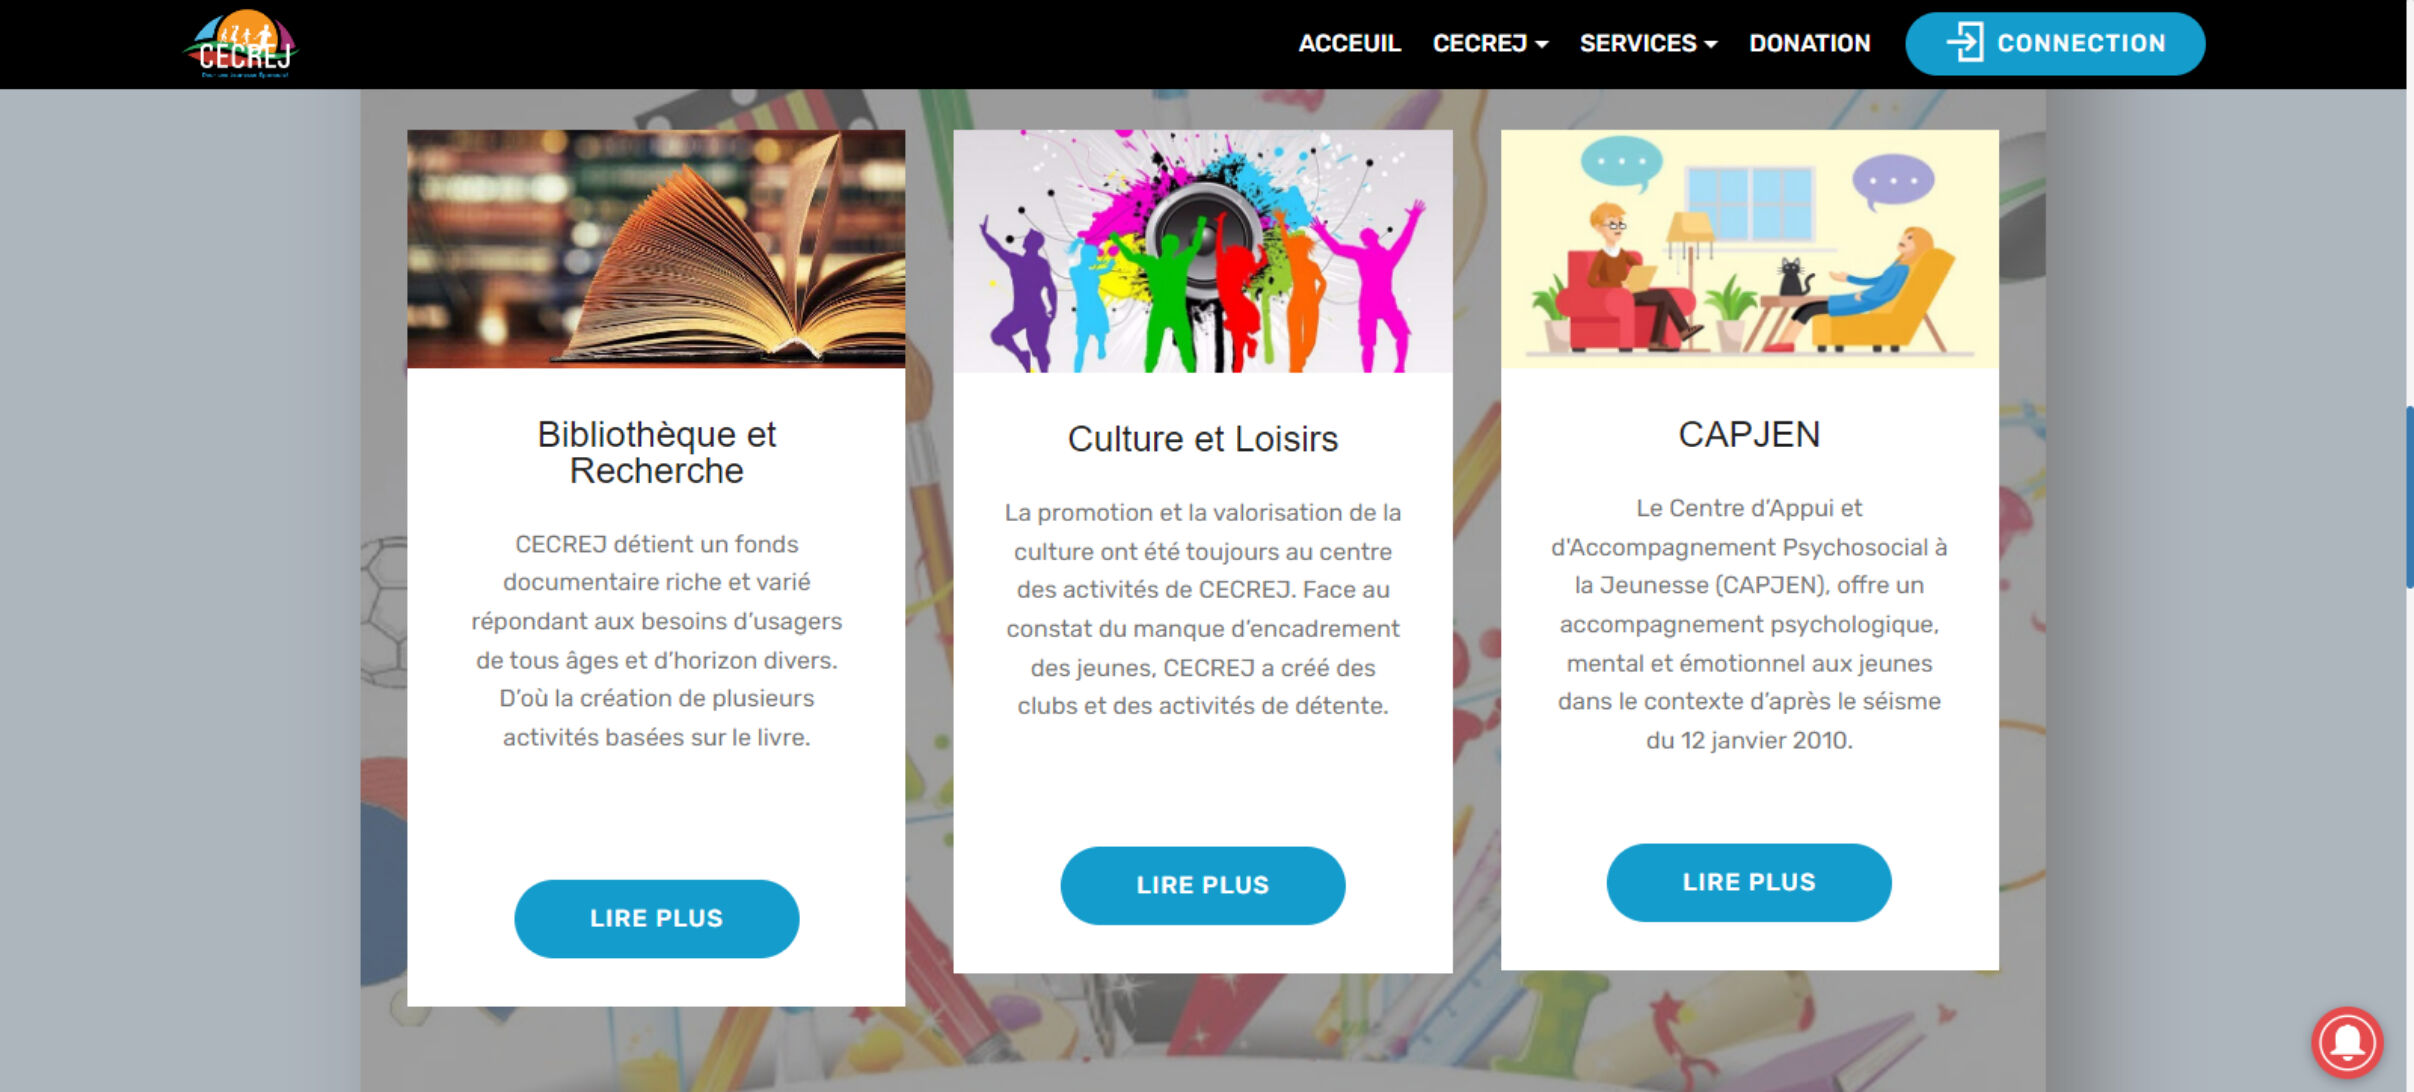Open the DONATION menu item

tap(1809, 43)
